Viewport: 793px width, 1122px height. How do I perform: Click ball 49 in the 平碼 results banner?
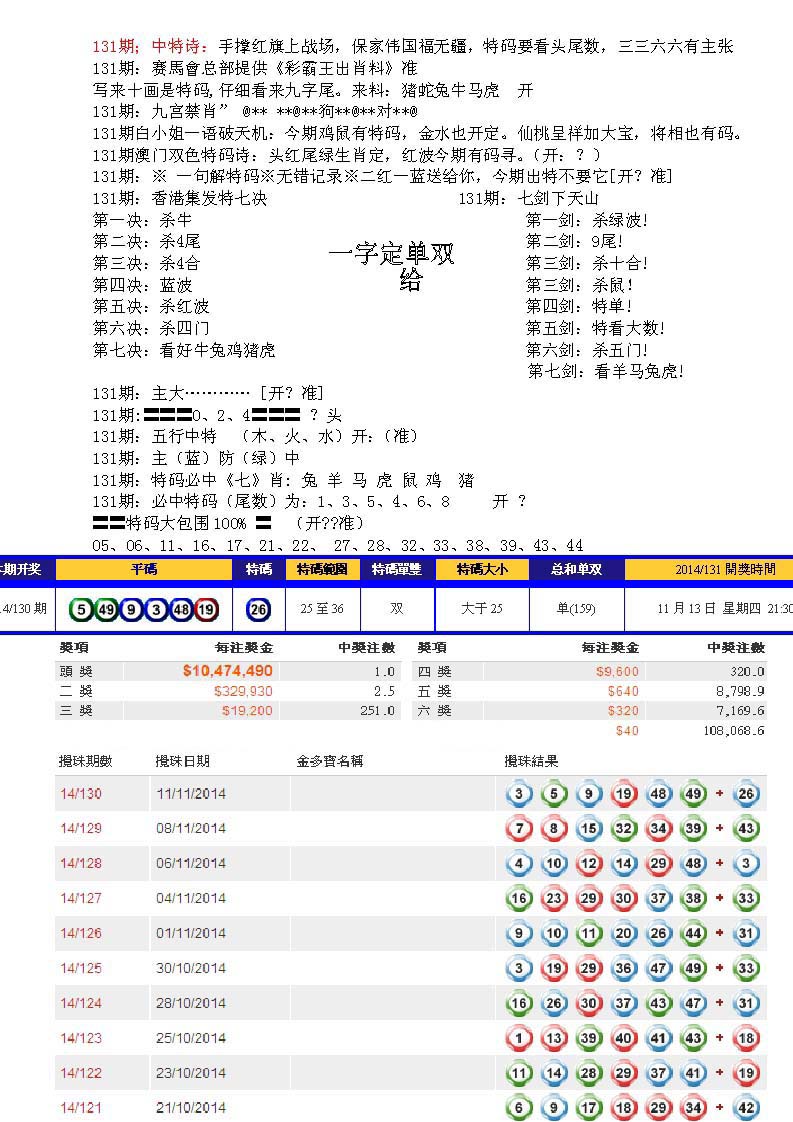[107, 610]
